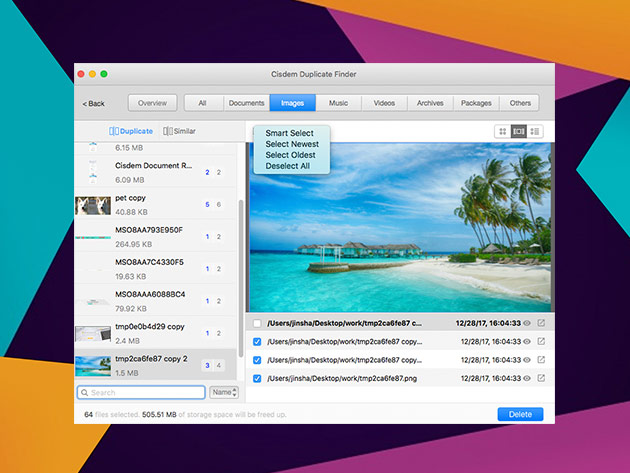Image resolution: width=630 pixels, height=473 pixels.
Task: Click magnifier icon in search field
Action: pyautogui.click(x=84, y=393)
